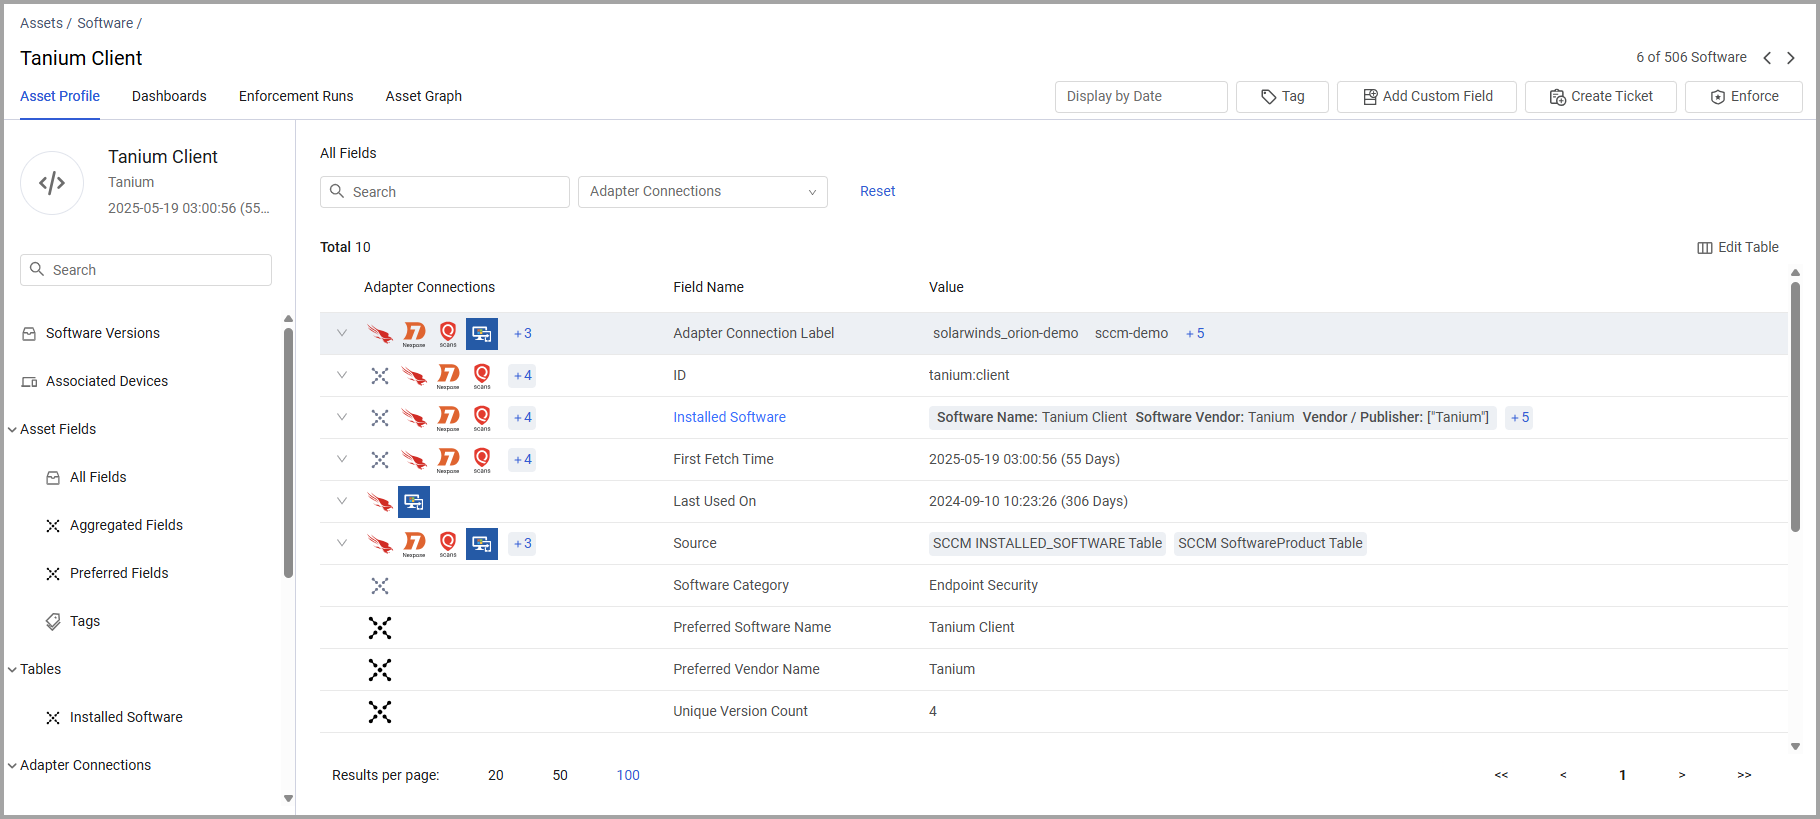Open the Installed Software field link
Screen dimensions: 1820x819
click(729, 417)
